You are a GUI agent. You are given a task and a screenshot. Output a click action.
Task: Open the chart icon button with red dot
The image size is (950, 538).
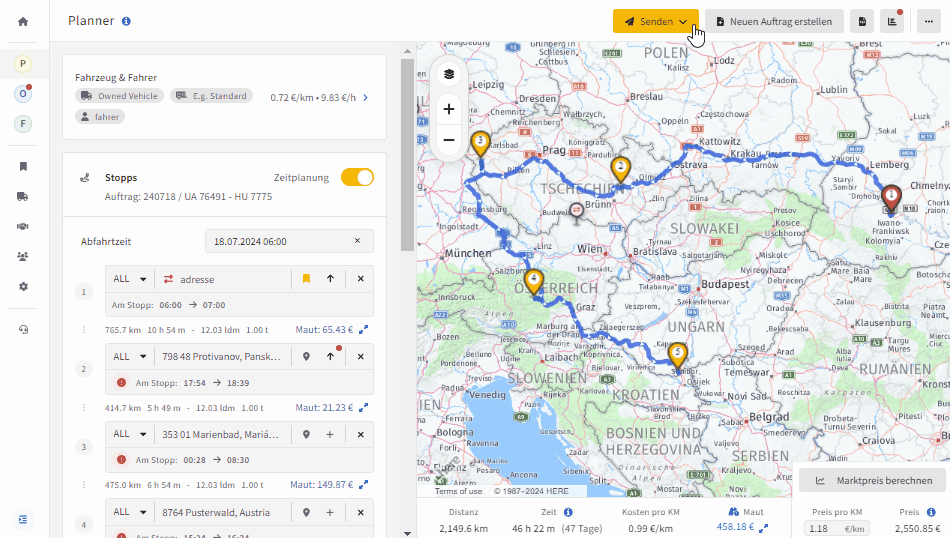(x=892, y=22)
